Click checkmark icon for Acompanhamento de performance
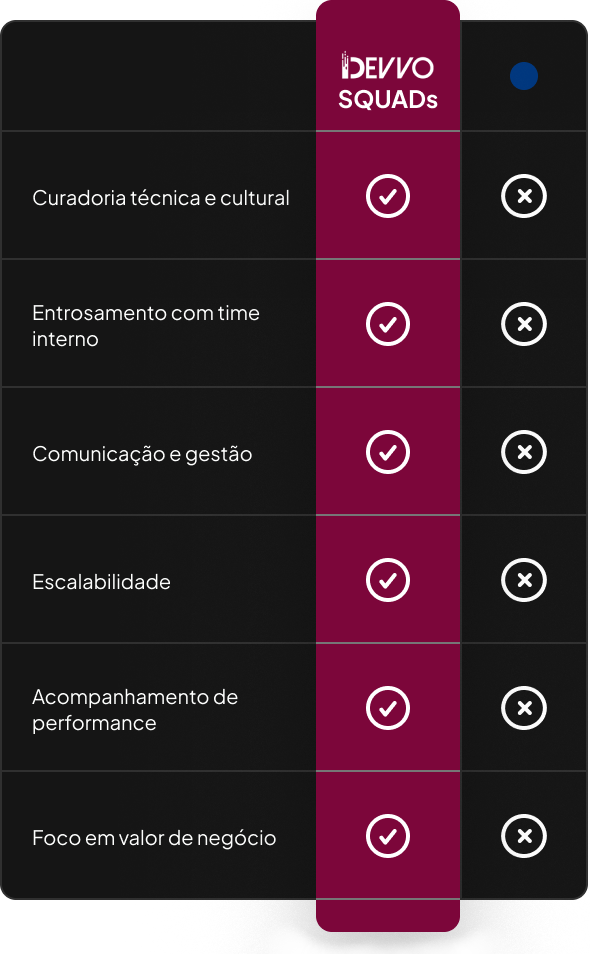This screenshot has width=590, height=954. [388, 708]
